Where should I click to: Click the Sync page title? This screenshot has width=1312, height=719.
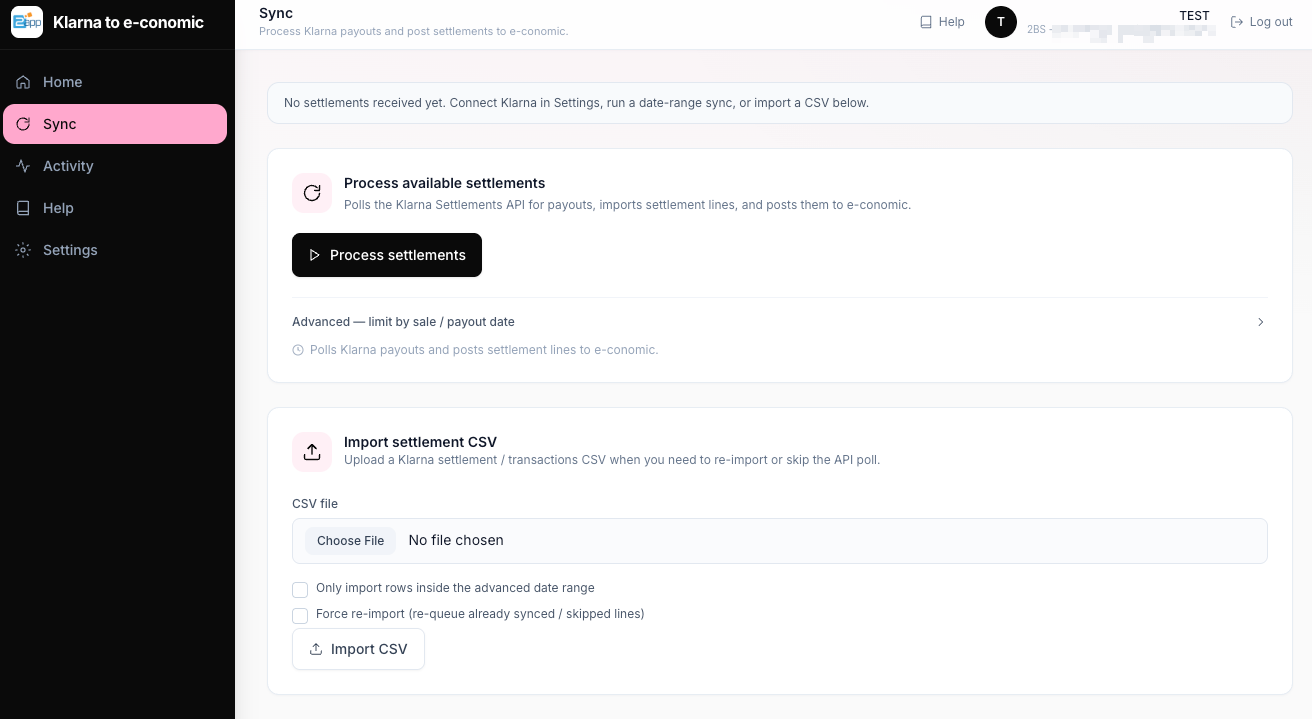tap(276, 13)
